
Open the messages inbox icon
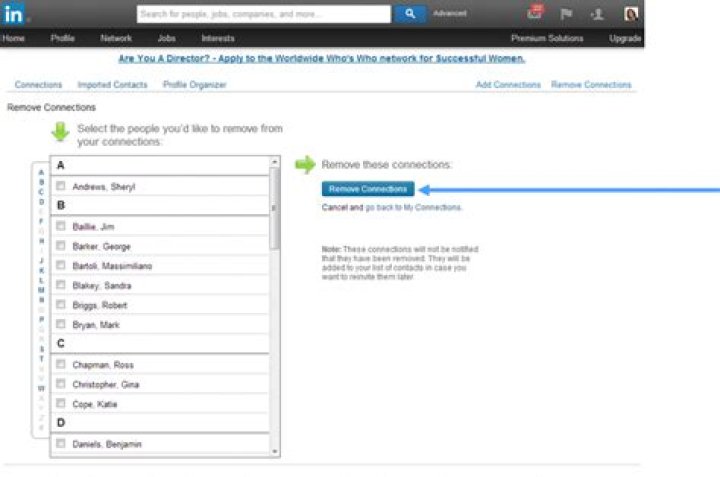point(535,12)
